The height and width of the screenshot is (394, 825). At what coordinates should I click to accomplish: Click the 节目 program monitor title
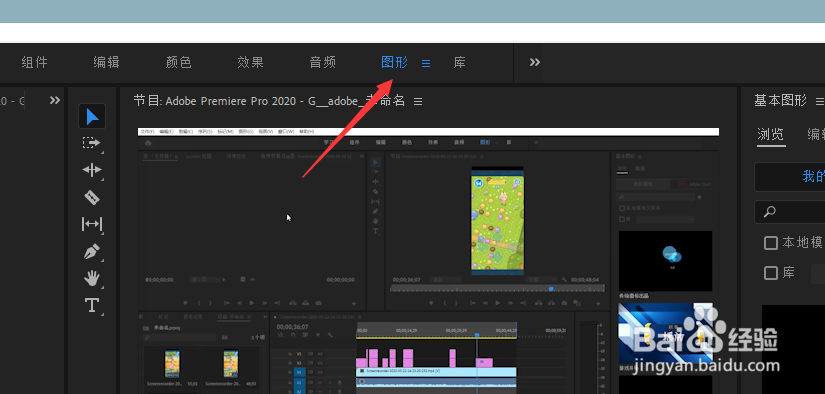pyautogui.click(x=269, y=101)
